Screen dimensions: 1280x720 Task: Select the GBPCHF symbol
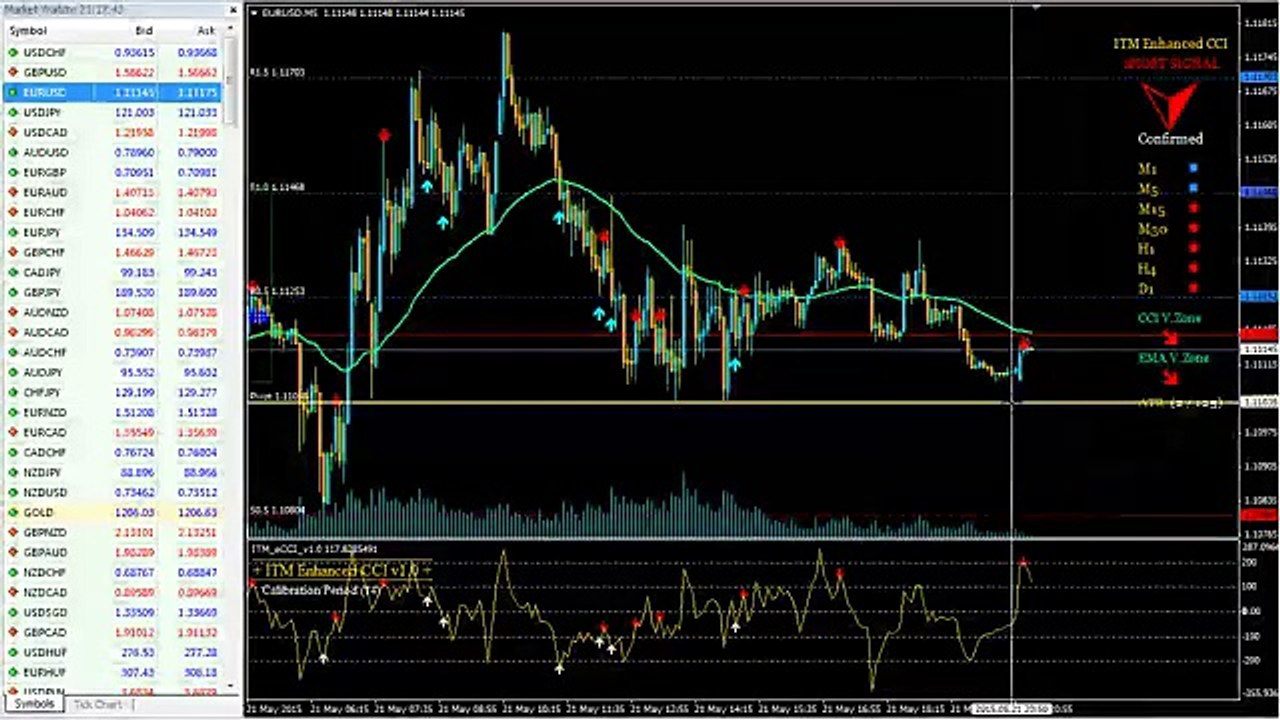coord(45,253)
